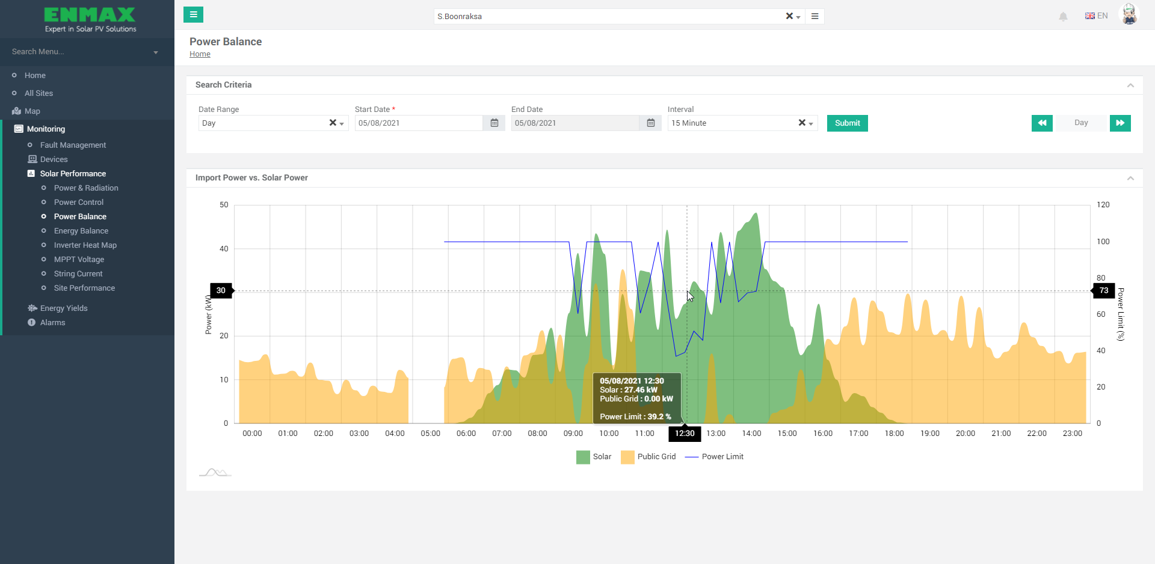Viewport: 1155px width, 564px height.
Task: Go to the previous day
Action: click(x=1042, y=123)
